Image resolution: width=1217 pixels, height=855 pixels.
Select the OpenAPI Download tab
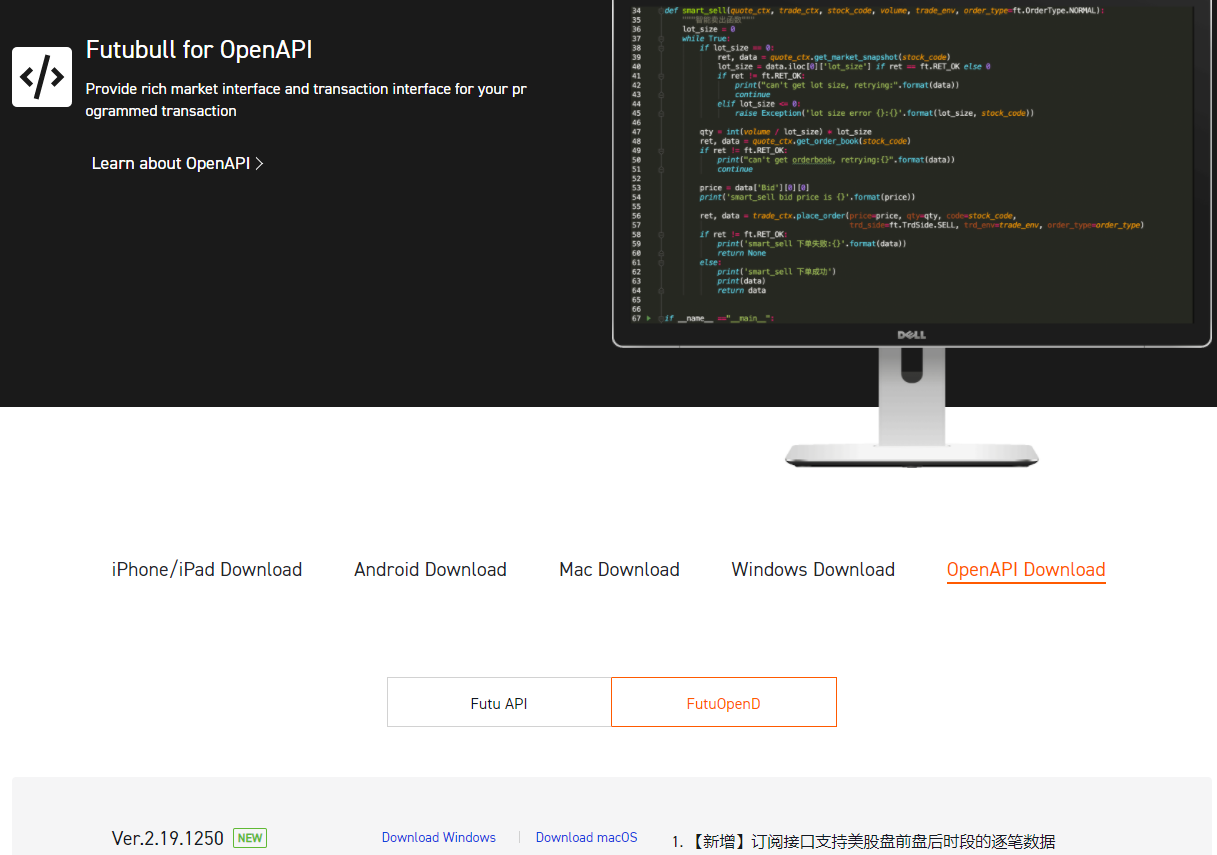1026,570
